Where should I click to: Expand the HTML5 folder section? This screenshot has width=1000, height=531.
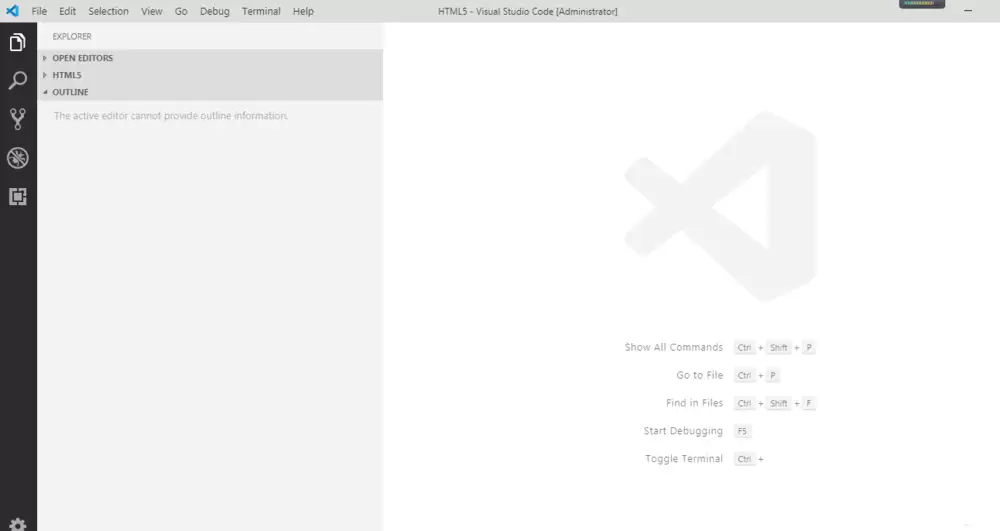point(67,75)
